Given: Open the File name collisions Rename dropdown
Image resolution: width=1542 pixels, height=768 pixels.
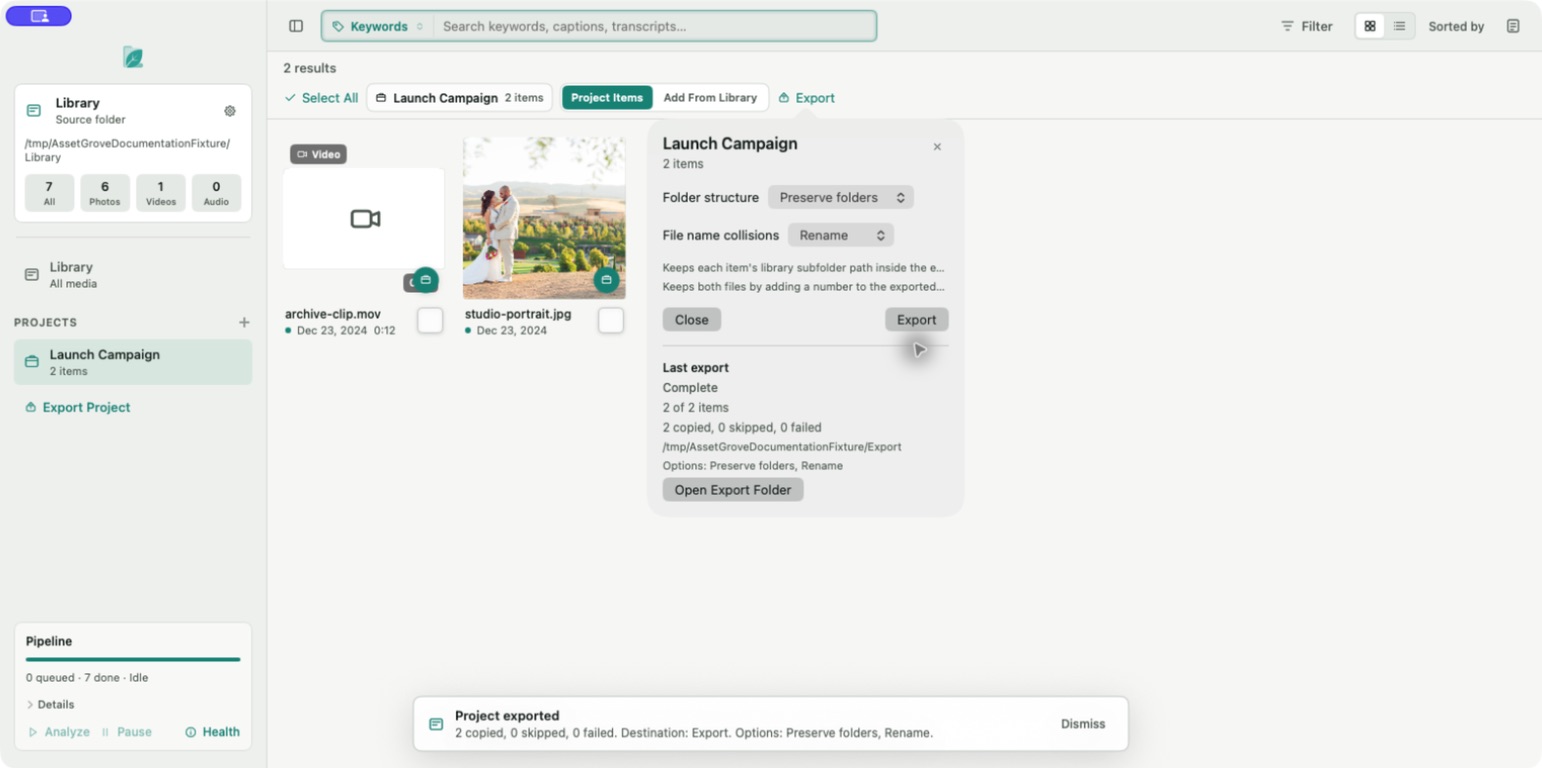Looking at the screenshot, I should coord(841,235).
